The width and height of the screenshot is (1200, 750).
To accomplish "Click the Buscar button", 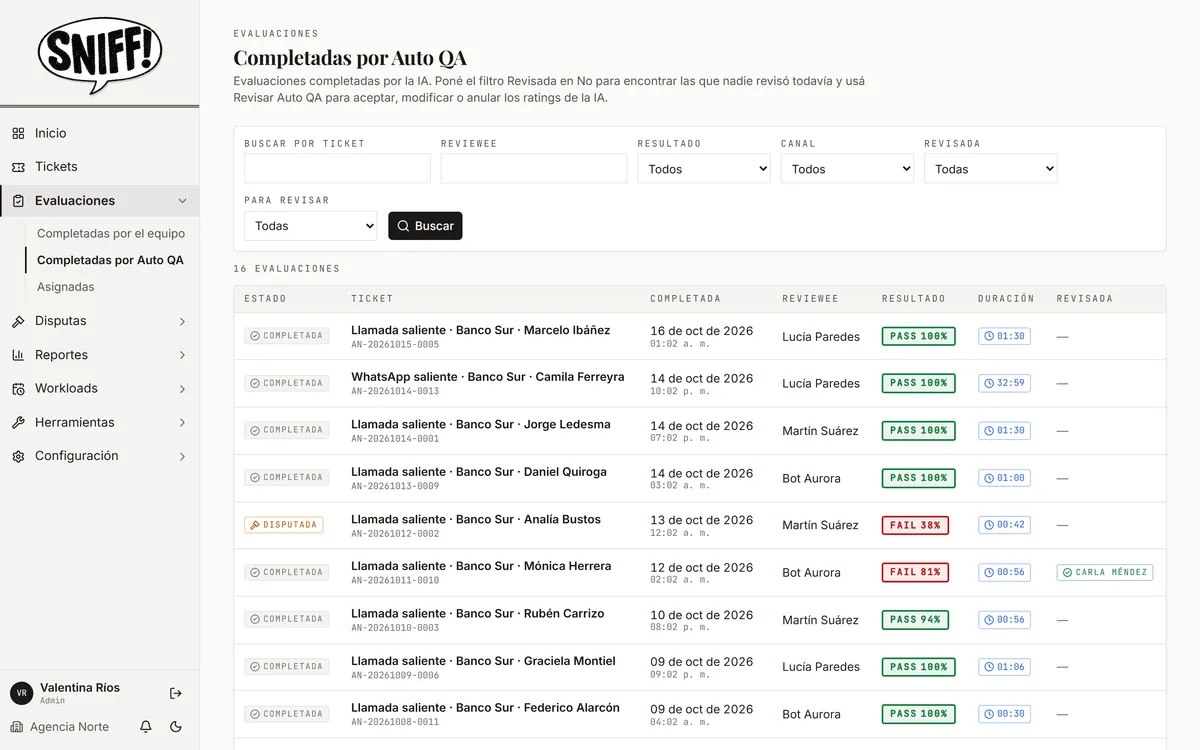I will pos(425,226).
